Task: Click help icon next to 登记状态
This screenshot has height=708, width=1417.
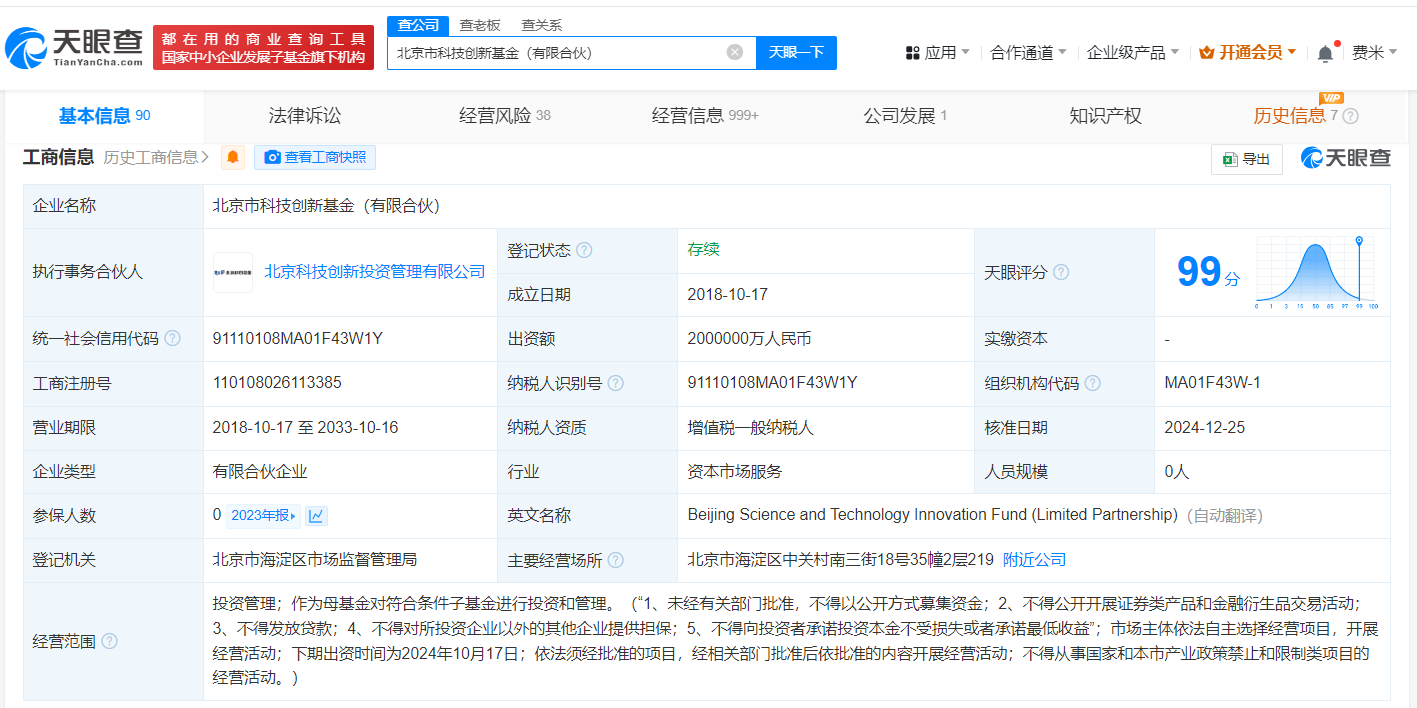Action: [584, 251]
